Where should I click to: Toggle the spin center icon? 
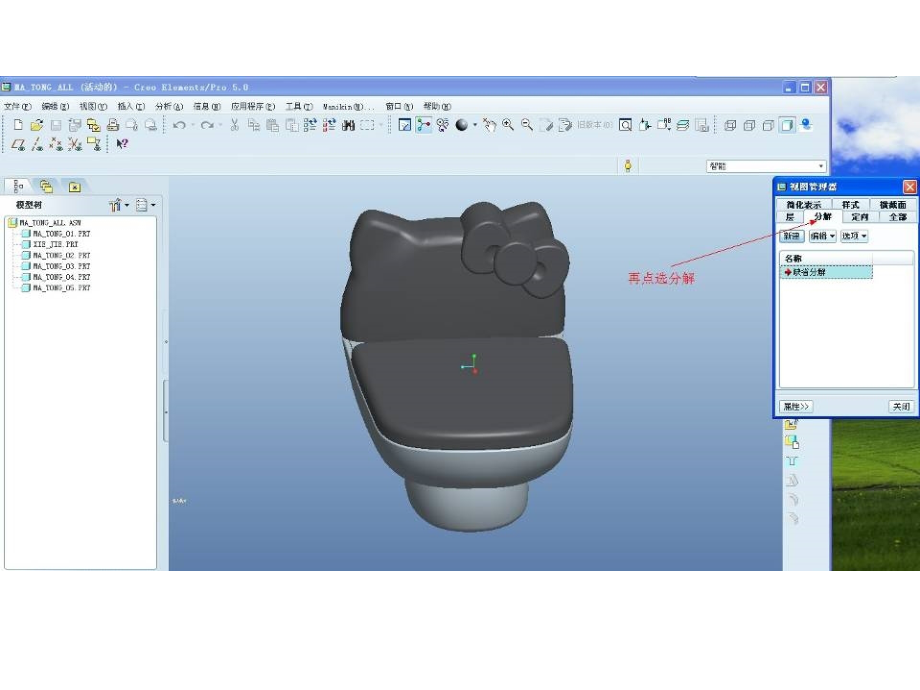coord(424,125)
